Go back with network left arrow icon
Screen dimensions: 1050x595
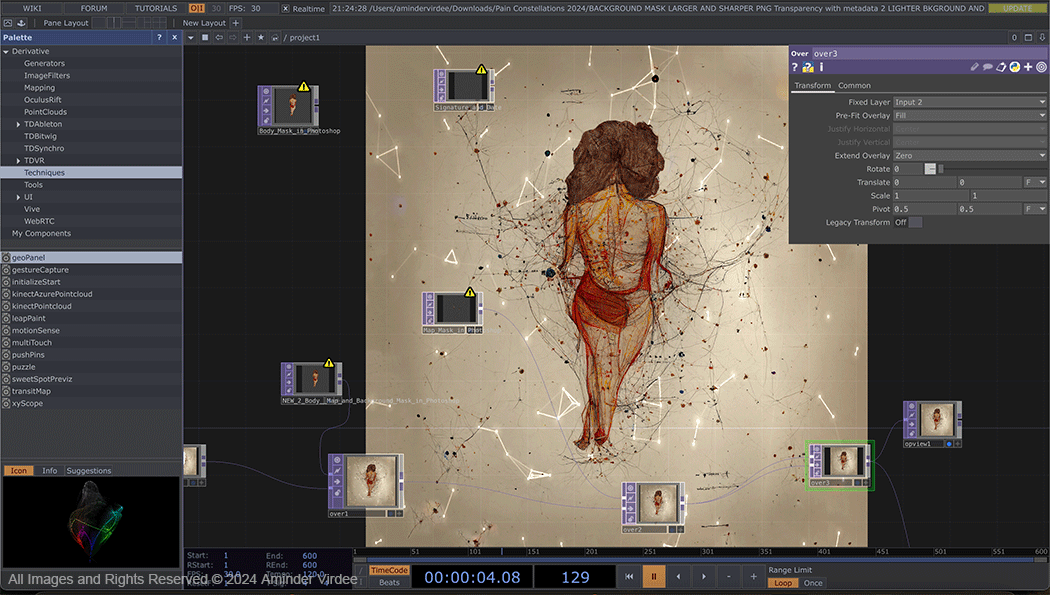(219, 37)
